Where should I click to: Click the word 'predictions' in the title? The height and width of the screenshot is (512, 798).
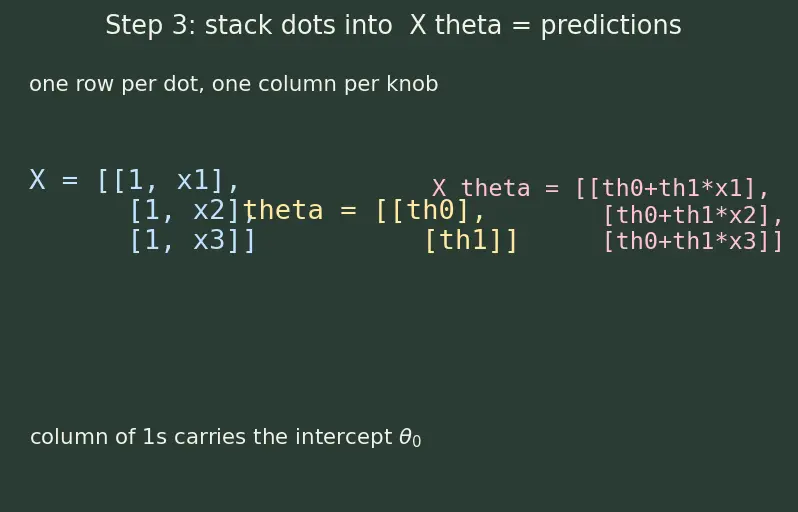(611, 25)
